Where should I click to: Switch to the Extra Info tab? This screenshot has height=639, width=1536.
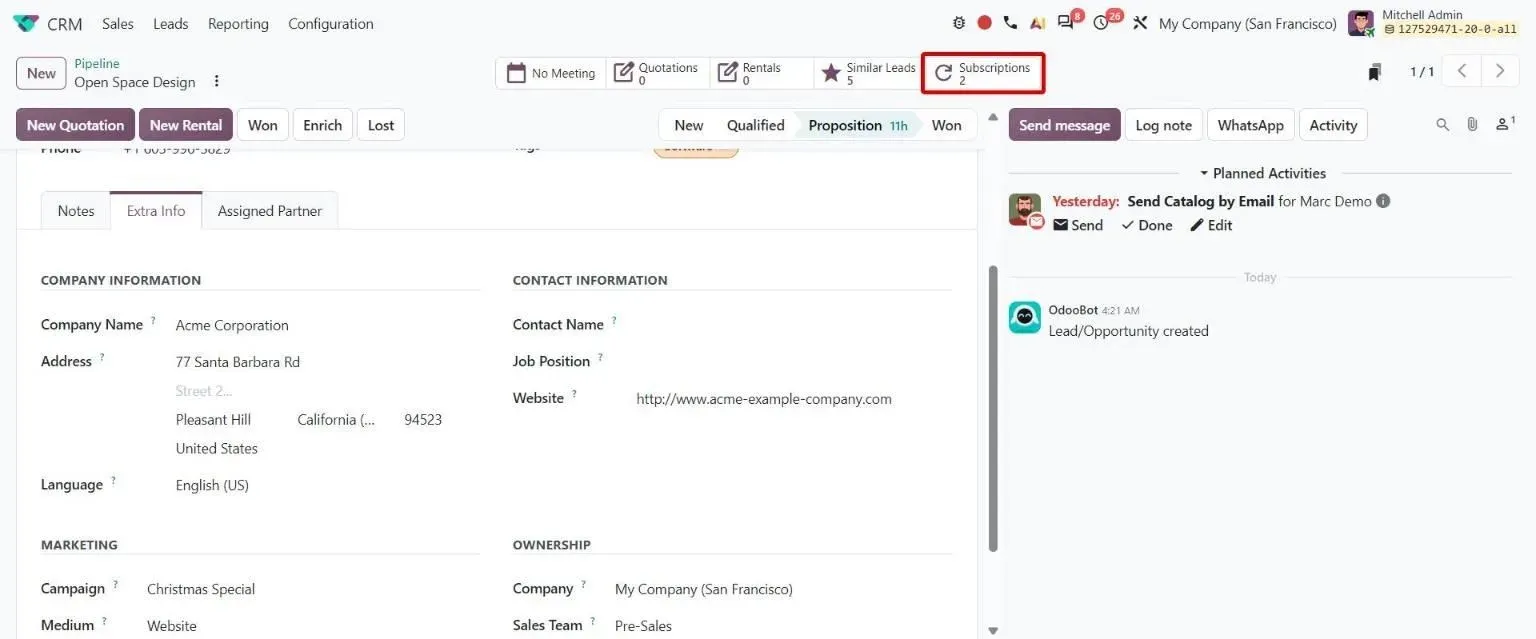[156, 211]
